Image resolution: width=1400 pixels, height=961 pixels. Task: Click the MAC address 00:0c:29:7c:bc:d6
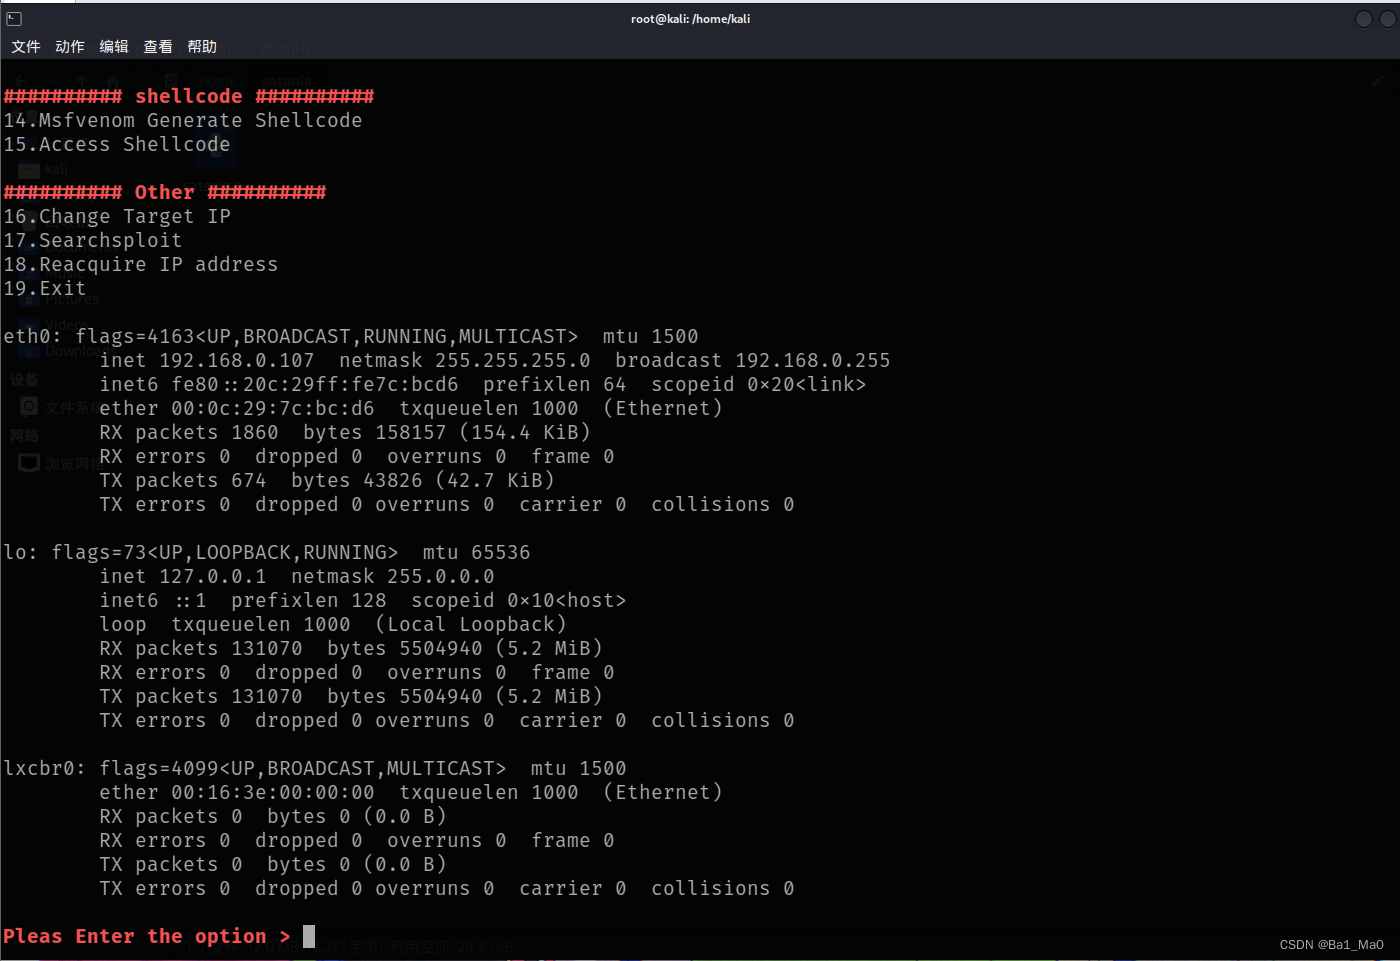(x=273, y=408)
